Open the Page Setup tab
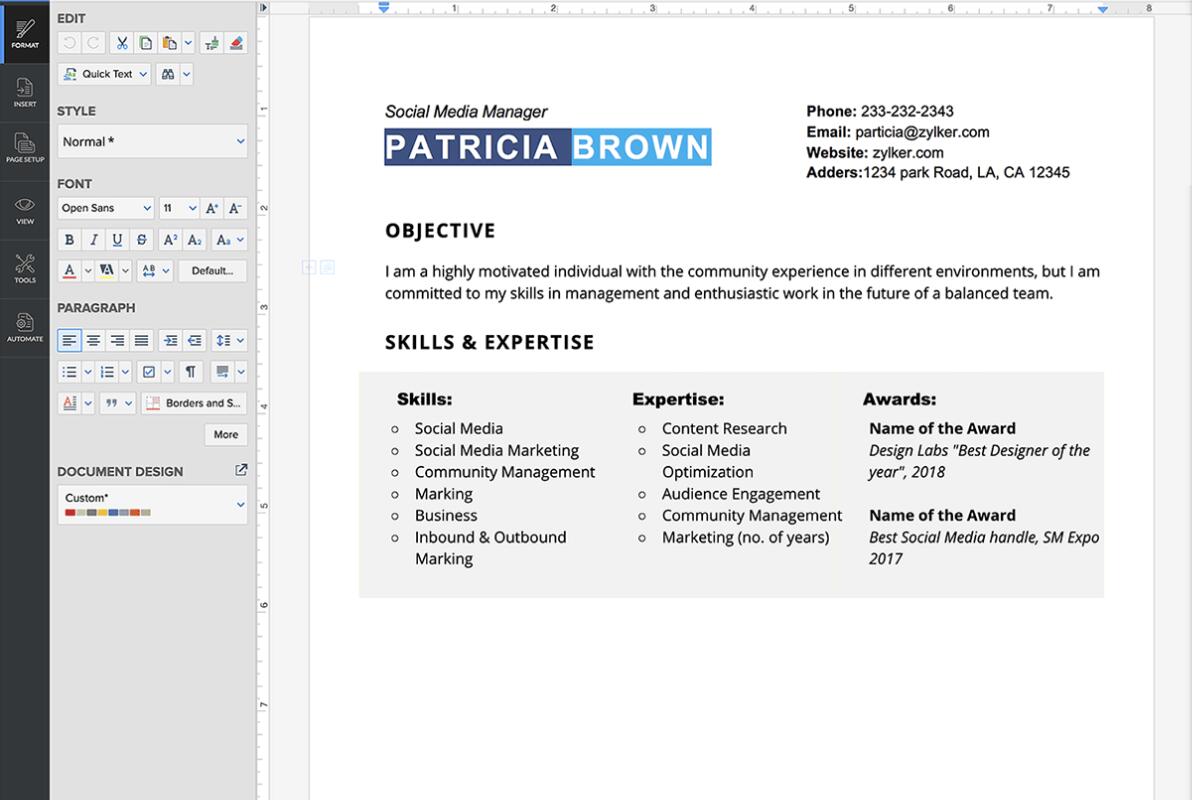Viewport: 1192px width, 800px height. 25,148
